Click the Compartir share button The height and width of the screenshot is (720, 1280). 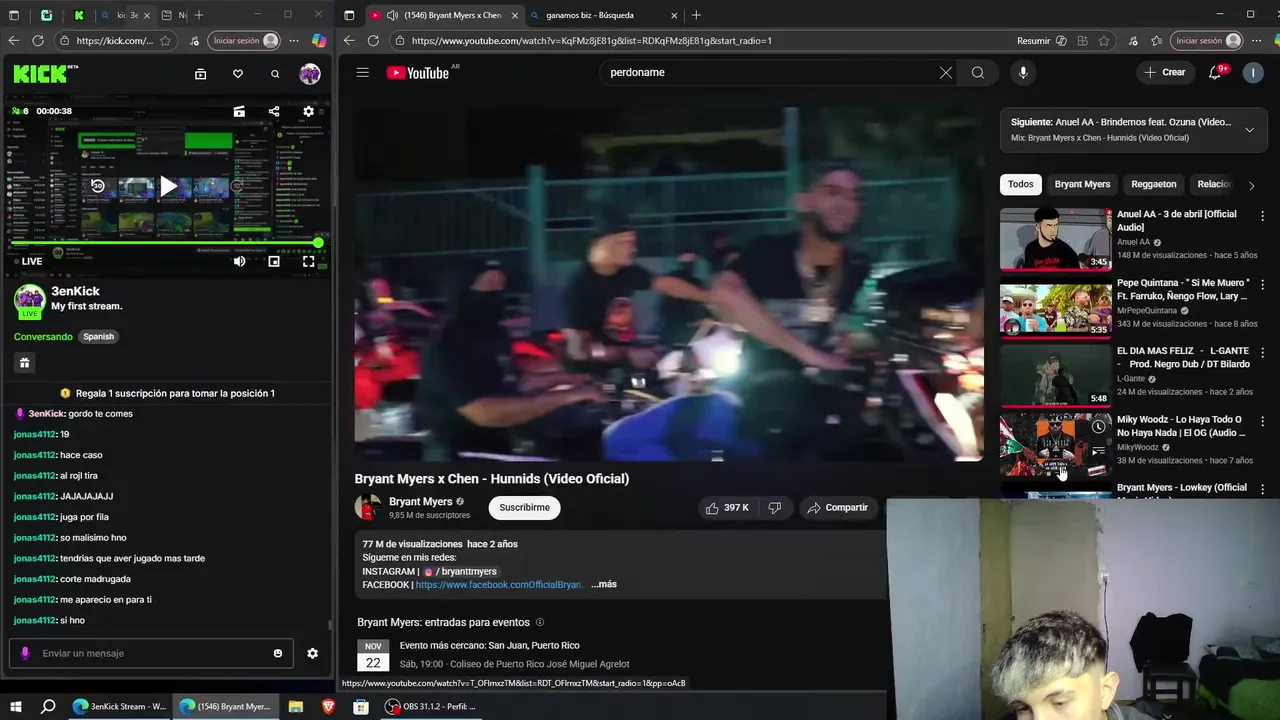pyautogui.click(x=837, y=508)
